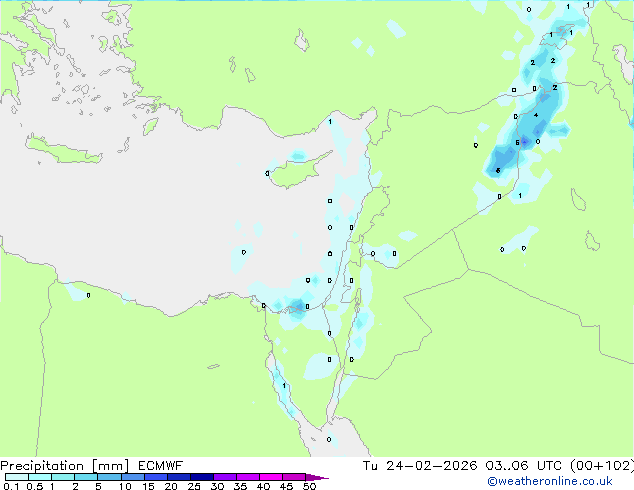Choose the 20–25 mm legend color box

coord(179,477)
